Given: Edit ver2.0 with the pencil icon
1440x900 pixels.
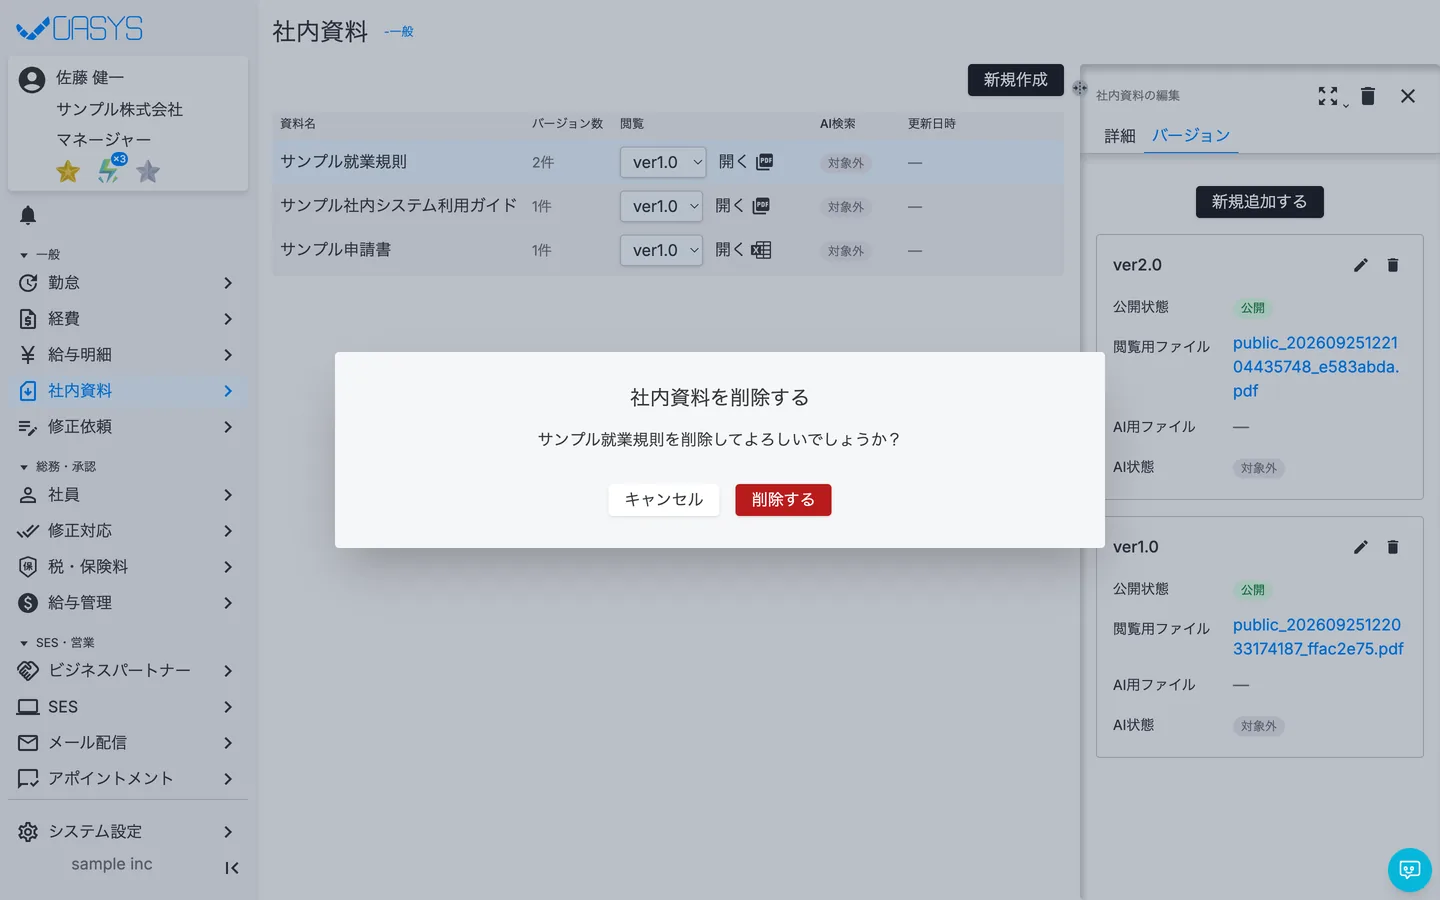Looking at the screenshot, I should (1361, 265).
